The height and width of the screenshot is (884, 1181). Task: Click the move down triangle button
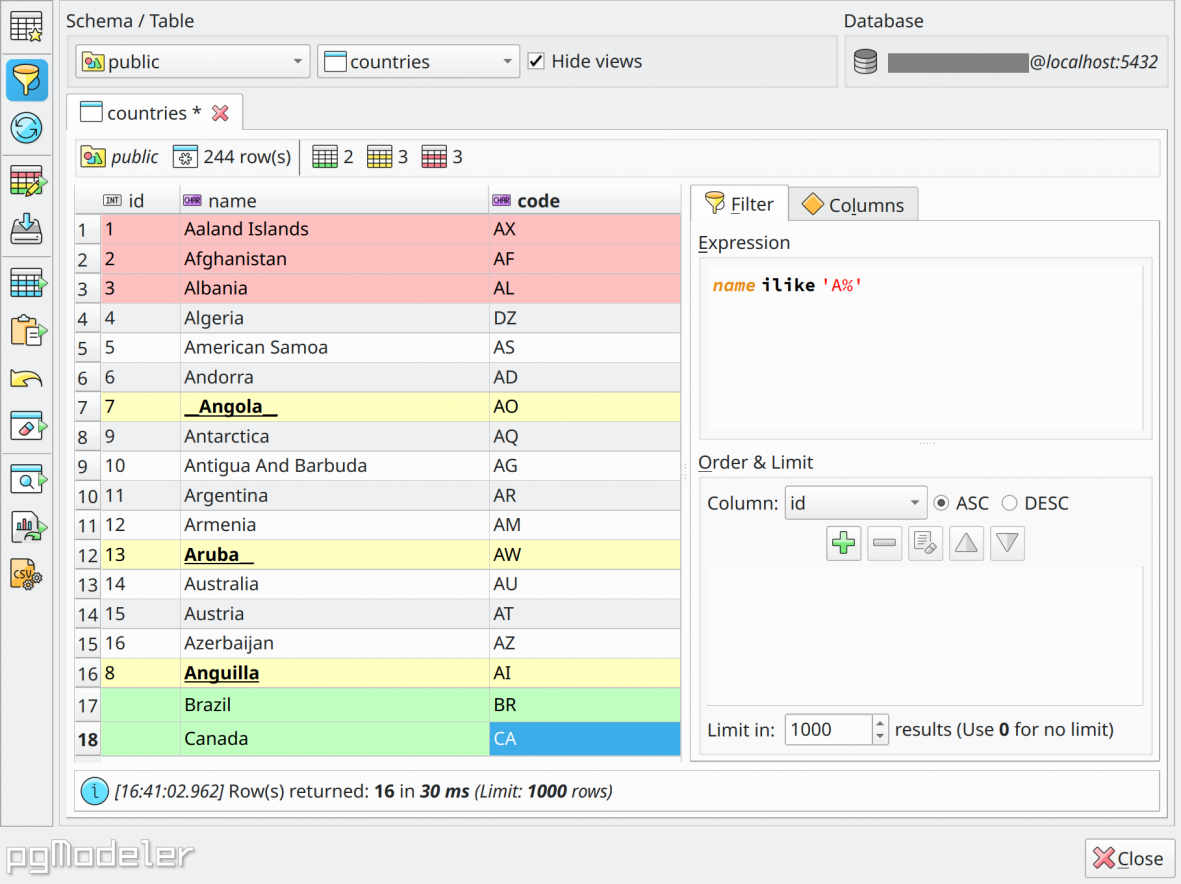pos(1007,543)
